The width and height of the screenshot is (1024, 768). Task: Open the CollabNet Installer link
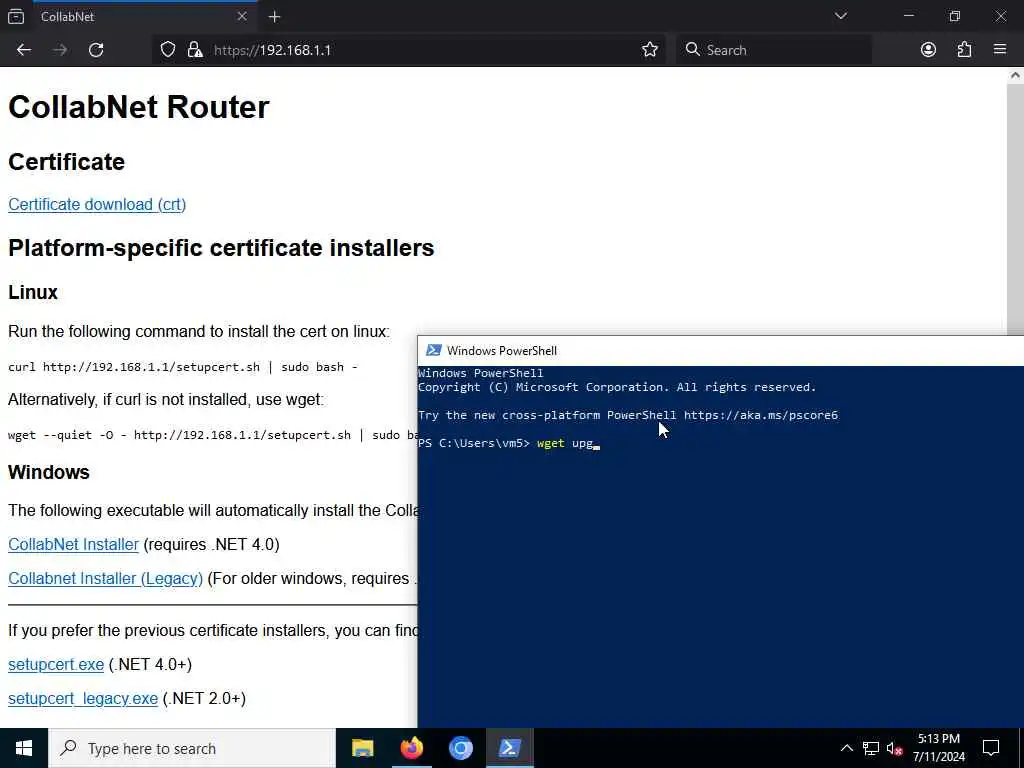[x=73, y=545]
